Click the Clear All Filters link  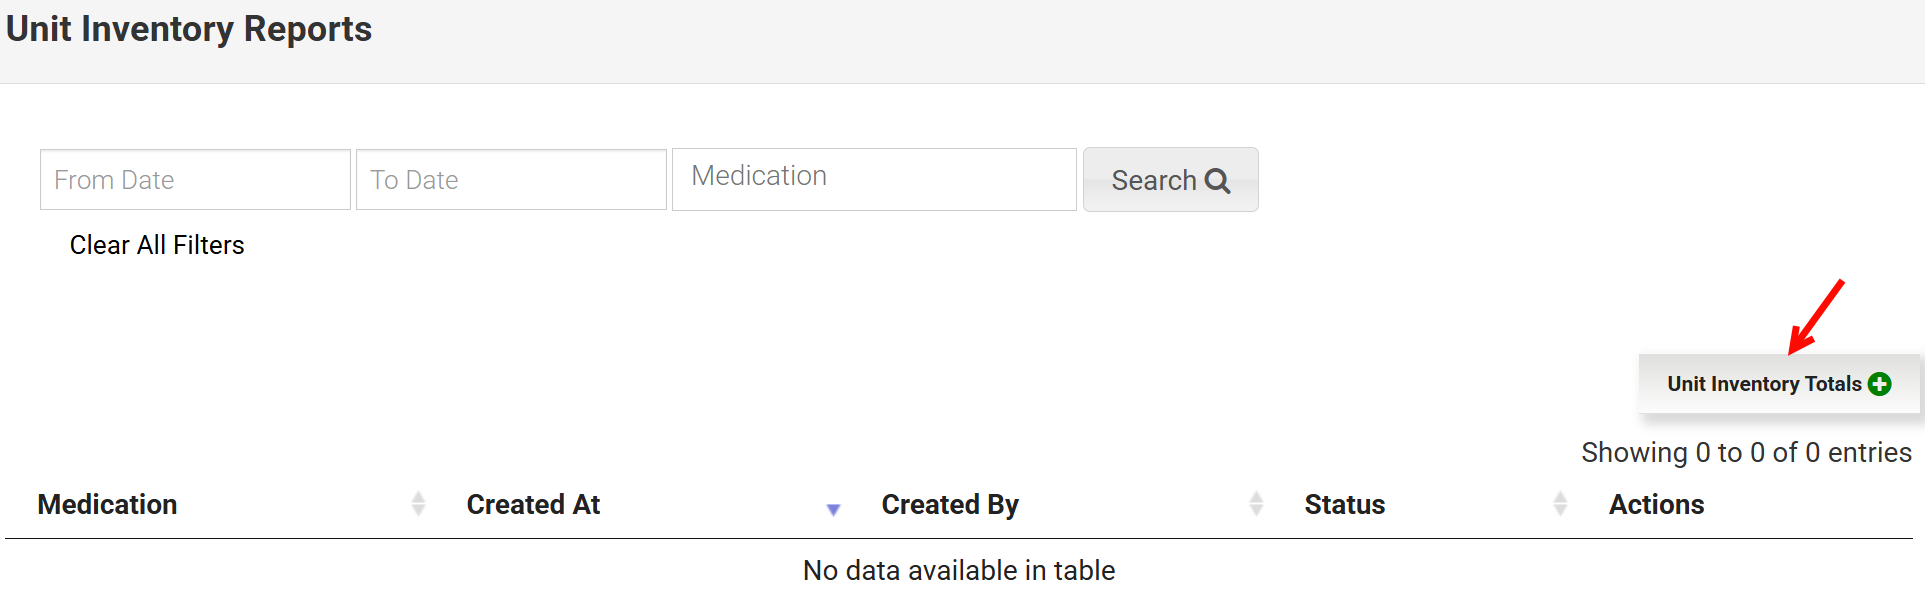157,245
